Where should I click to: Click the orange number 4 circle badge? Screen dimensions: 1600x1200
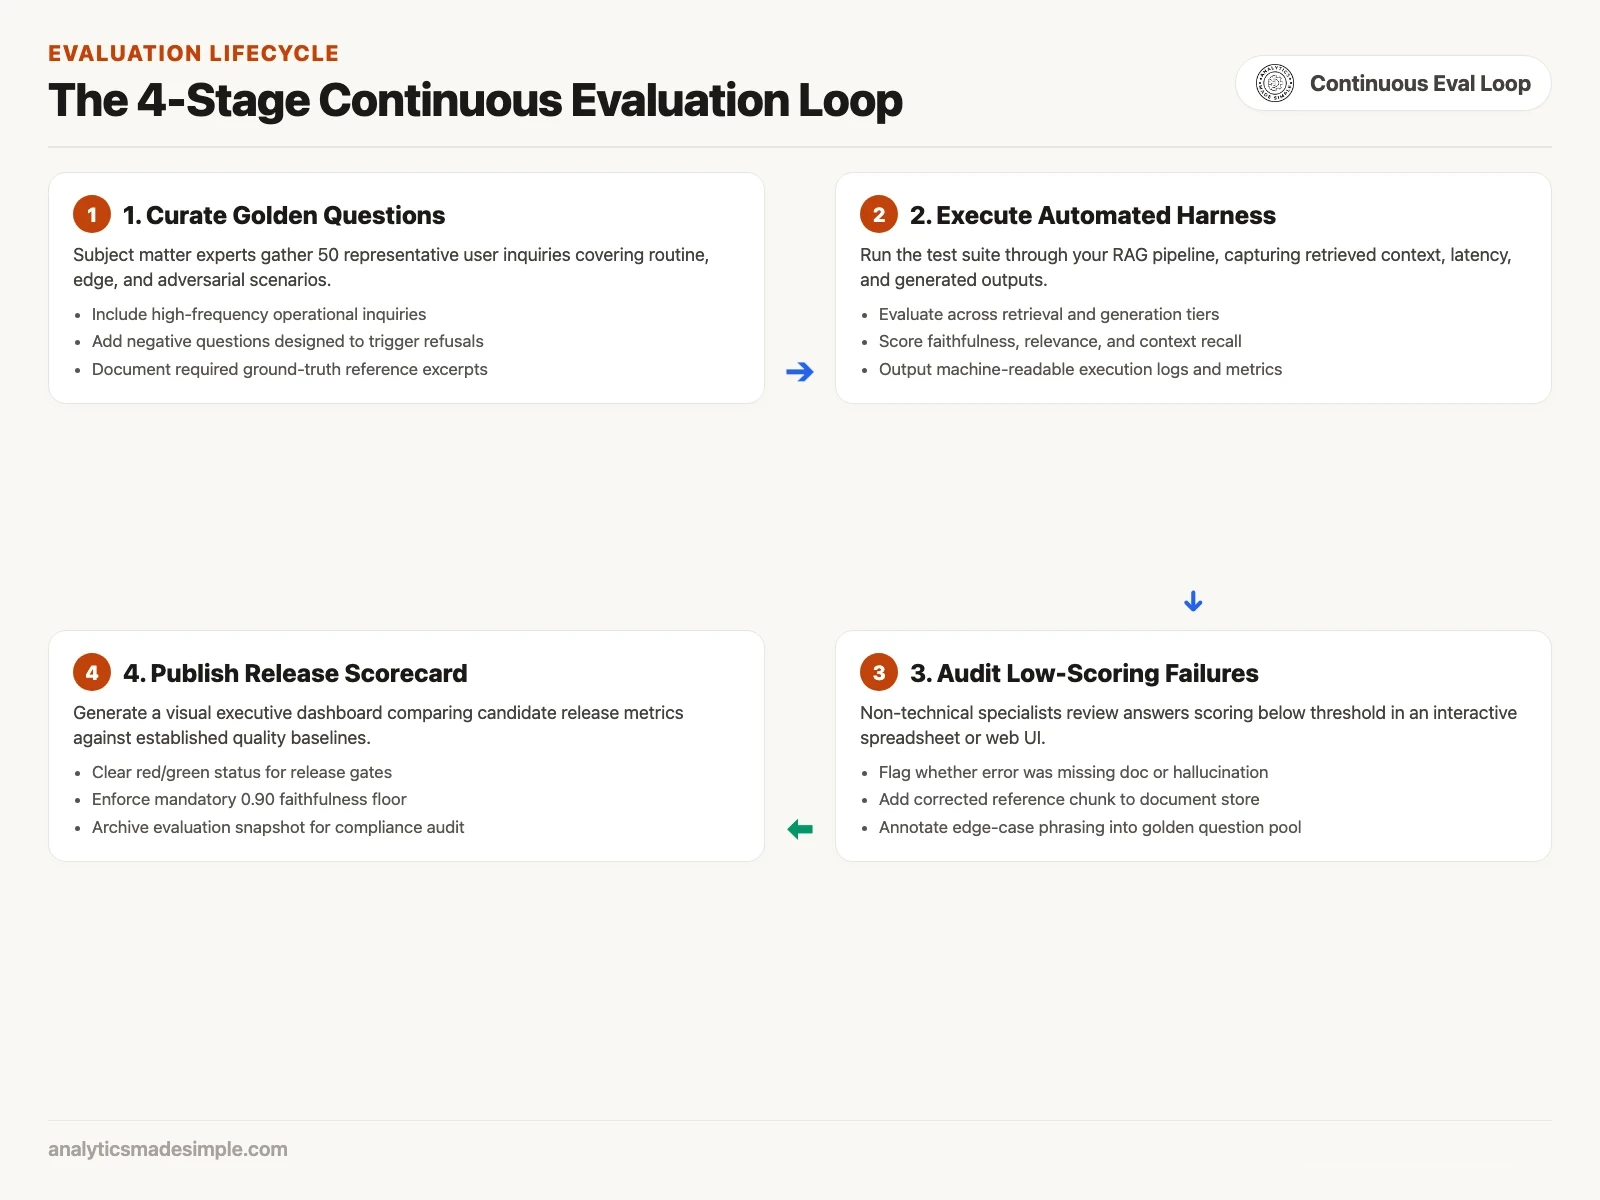[x=92, y=672]
